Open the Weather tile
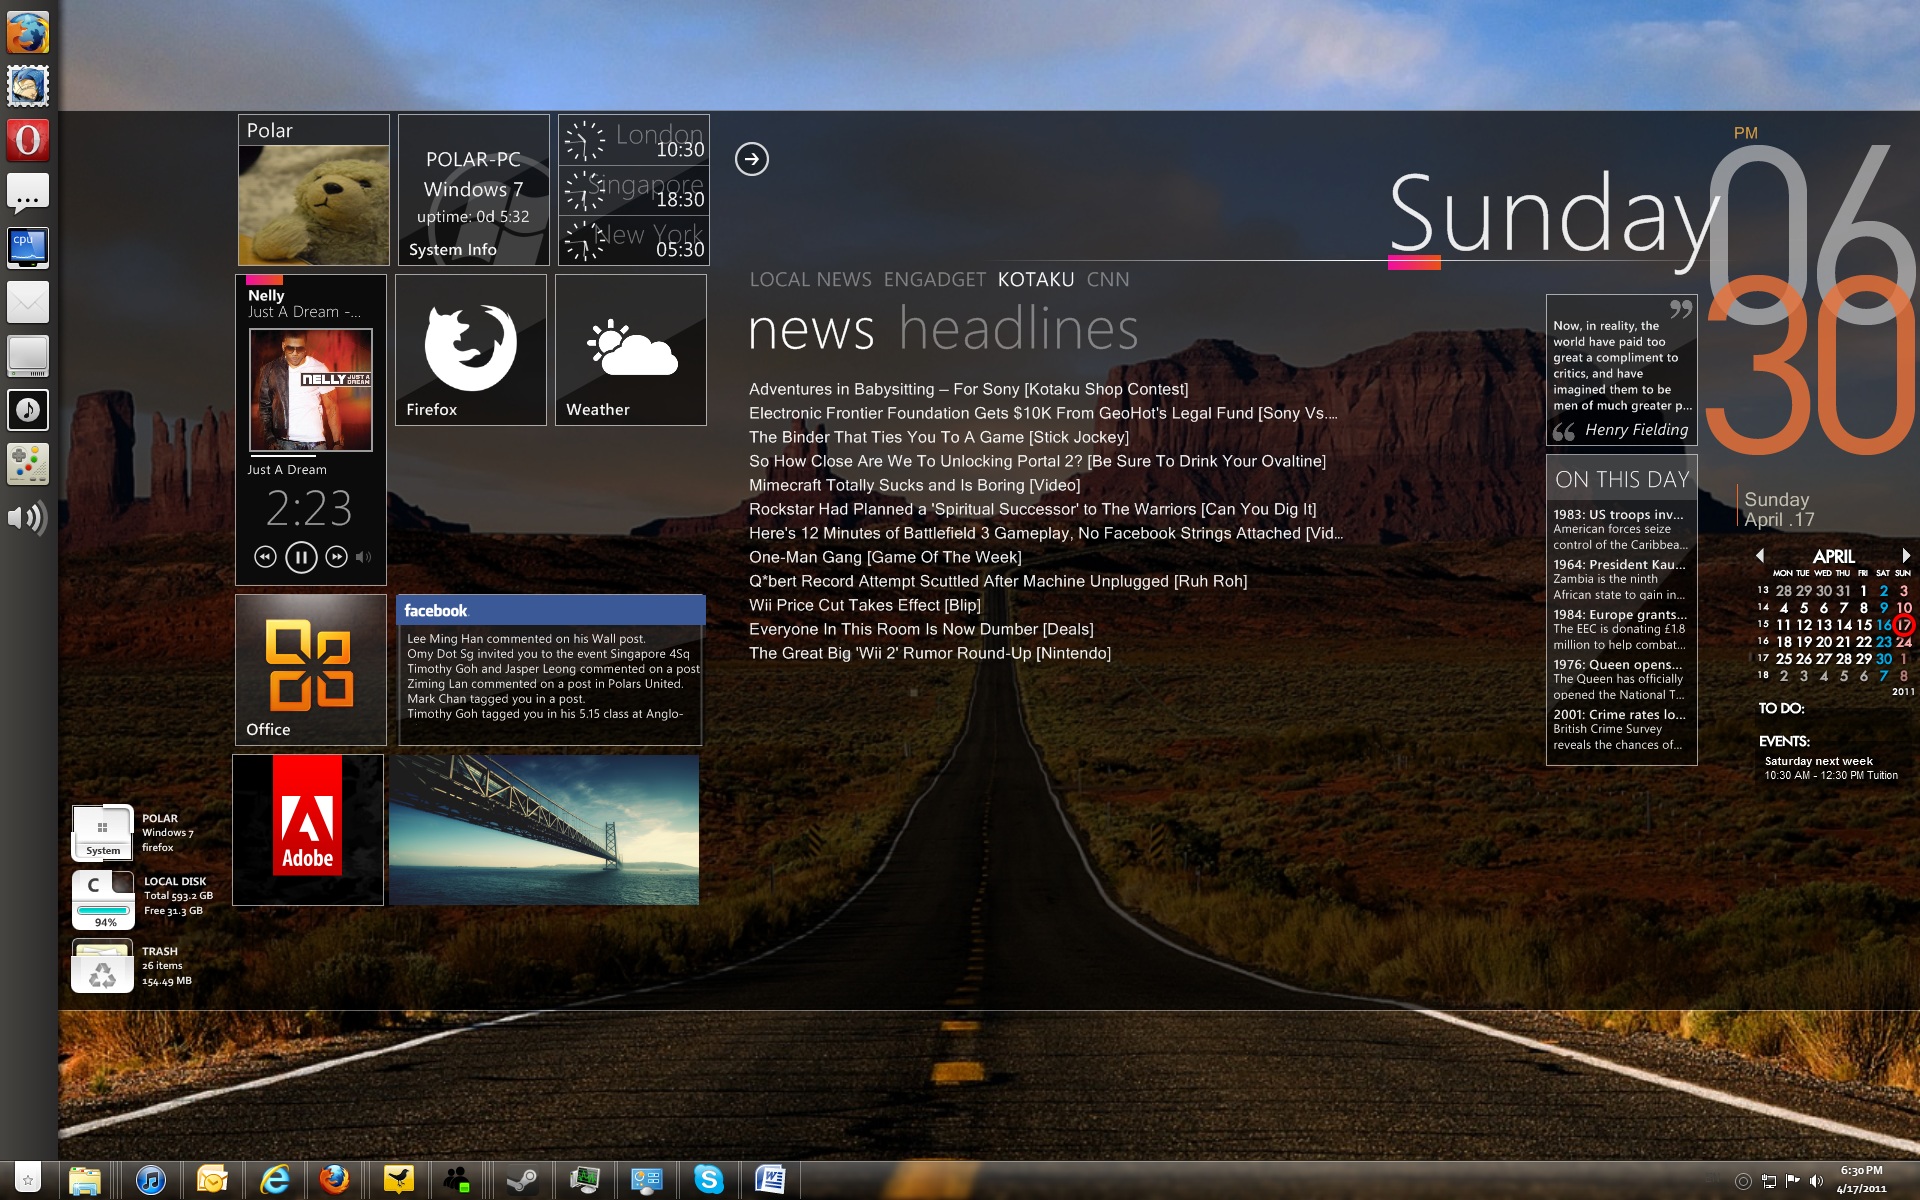 point(631,350)
